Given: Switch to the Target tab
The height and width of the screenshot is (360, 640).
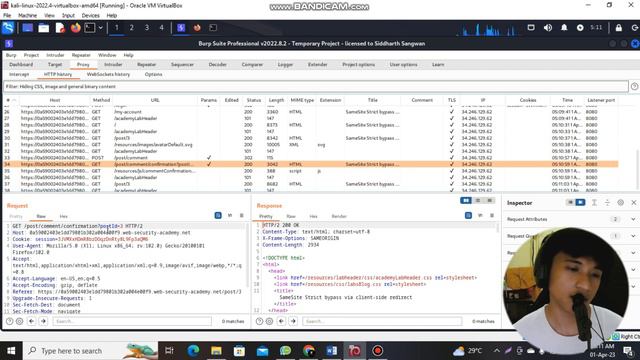Looking at the screenshot, I should (x=55, y=64).
